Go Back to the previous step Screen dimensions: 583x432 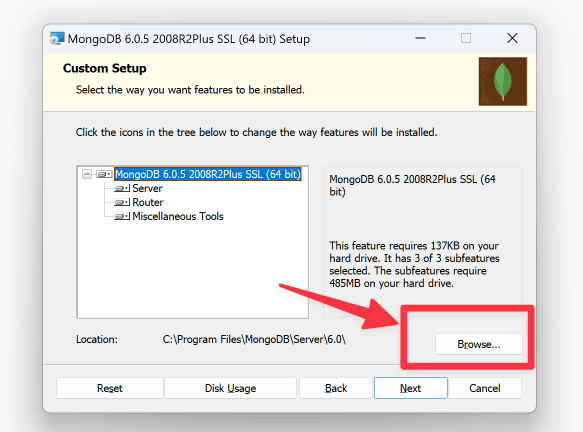click(336, 388)
